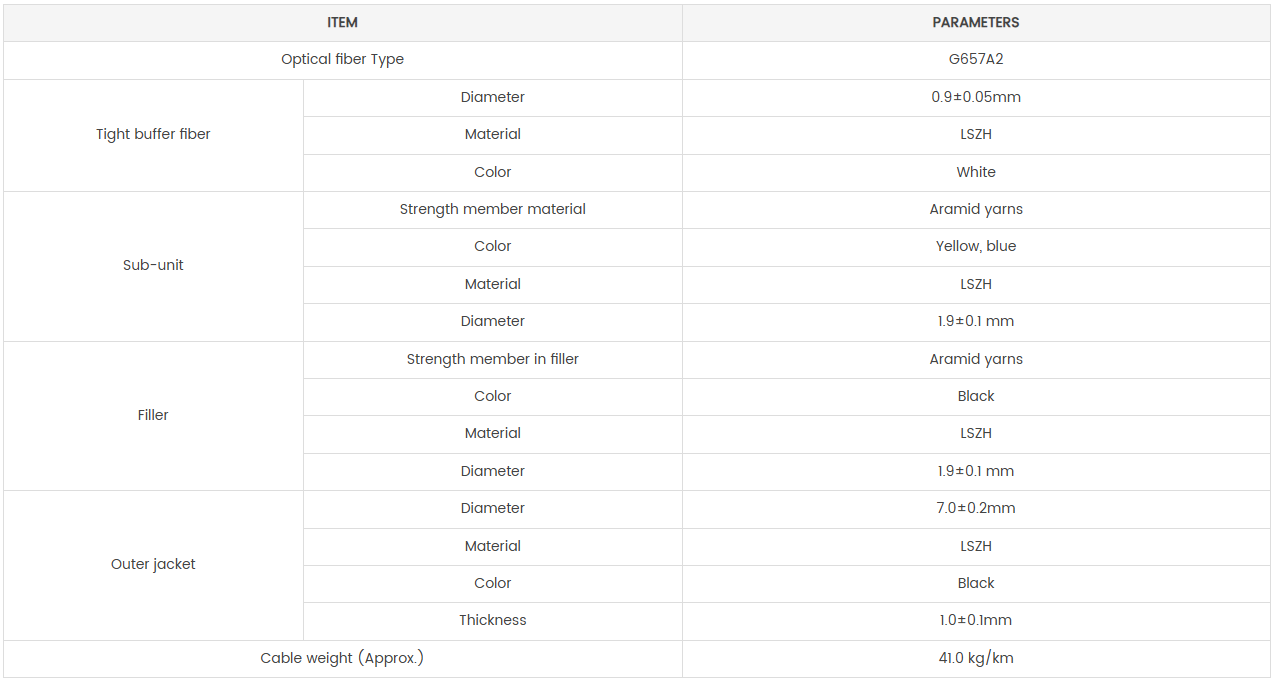Click the Black color value for Outer jacket
1271x682 pixels.
pos(975,583)
